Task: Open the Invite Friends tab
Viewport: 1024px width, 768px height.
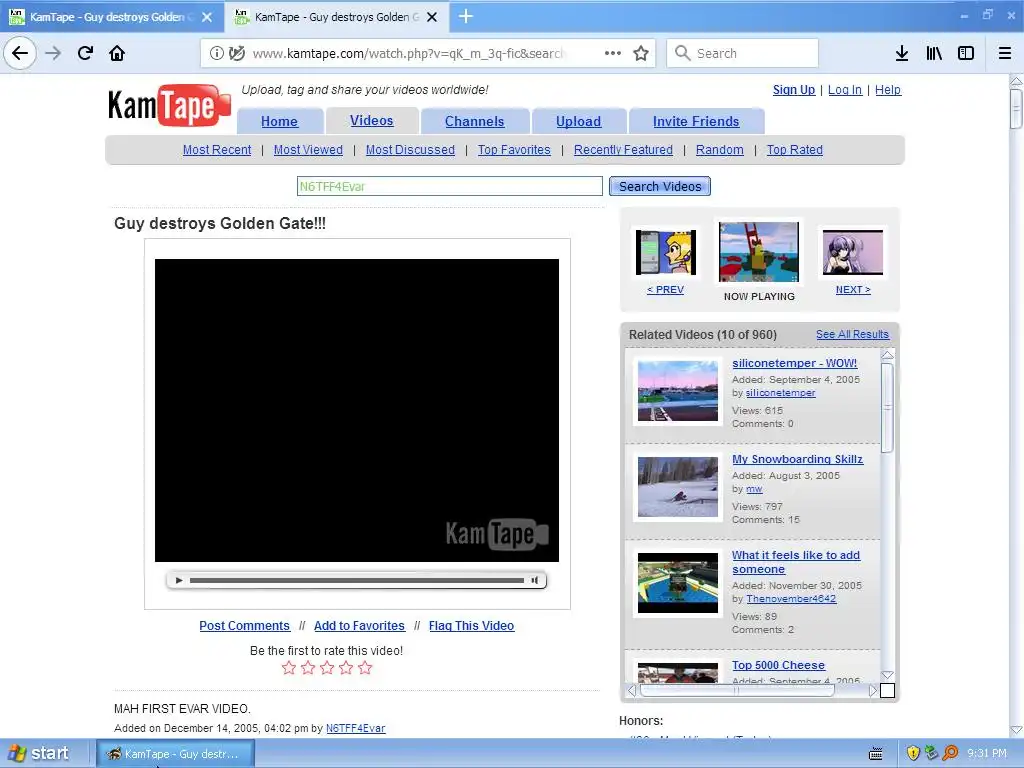Action: click(x=696, y=121)
